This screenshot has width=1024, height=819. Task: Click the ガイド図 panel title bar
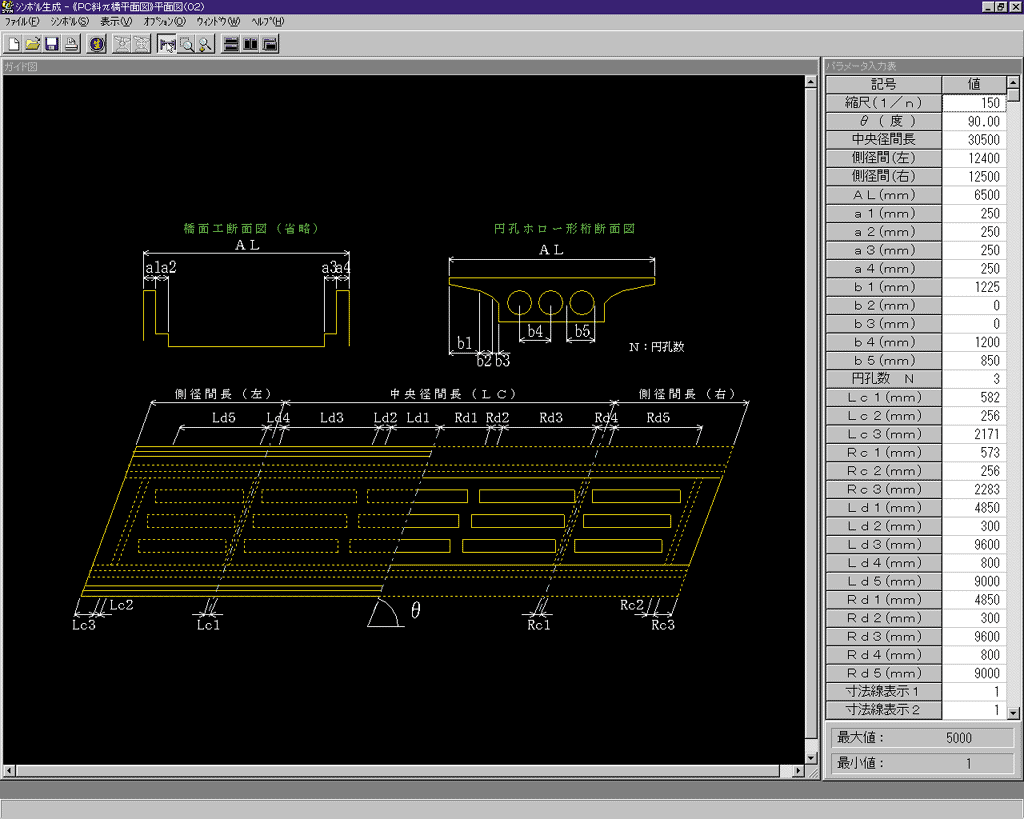point(410,67)
